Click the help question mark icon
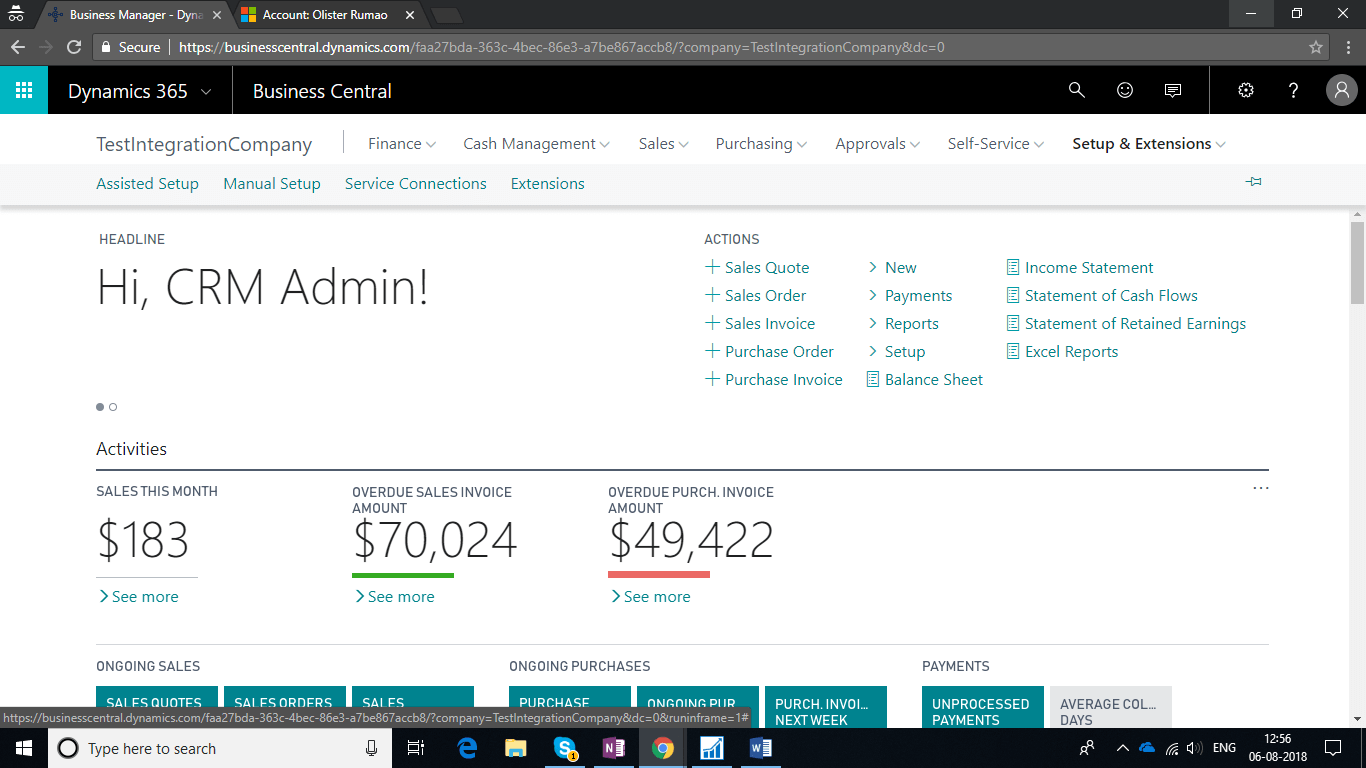The image size is (1366, 768). click(1293, 90)
